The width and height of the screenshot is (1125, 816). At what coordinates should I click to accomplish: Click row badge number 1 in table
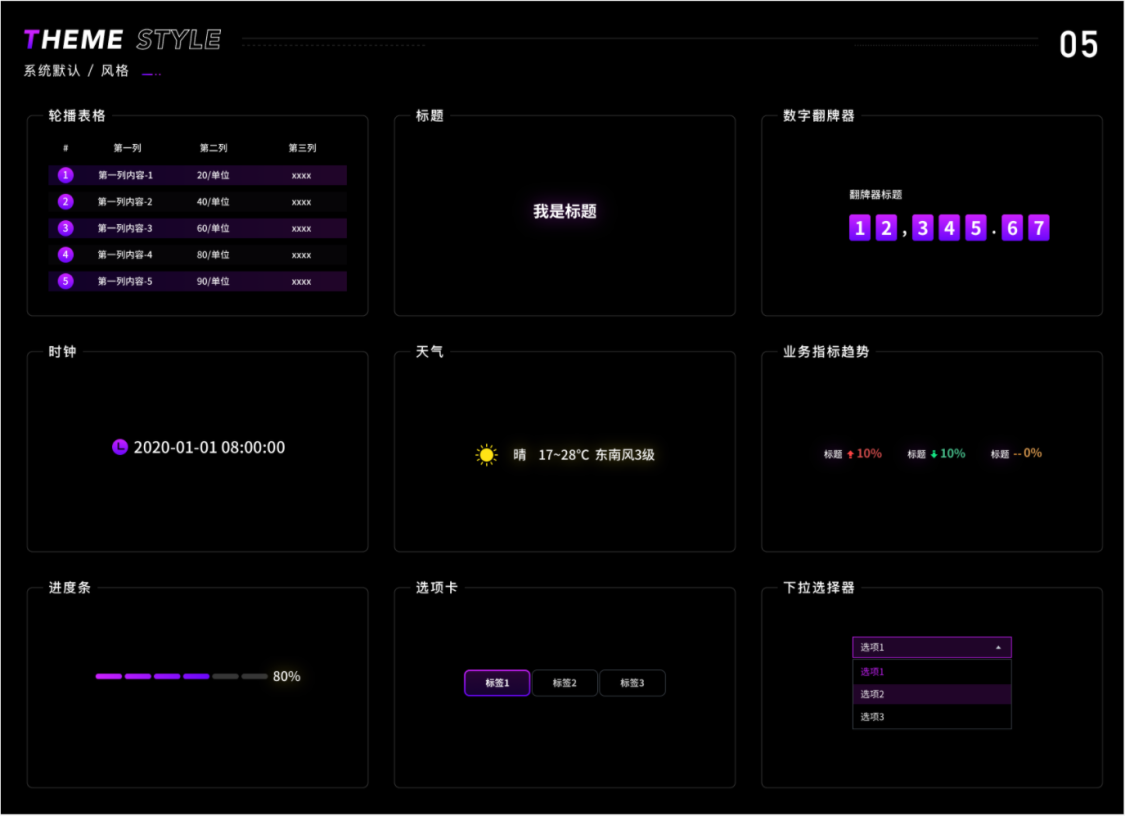point(66,175)
